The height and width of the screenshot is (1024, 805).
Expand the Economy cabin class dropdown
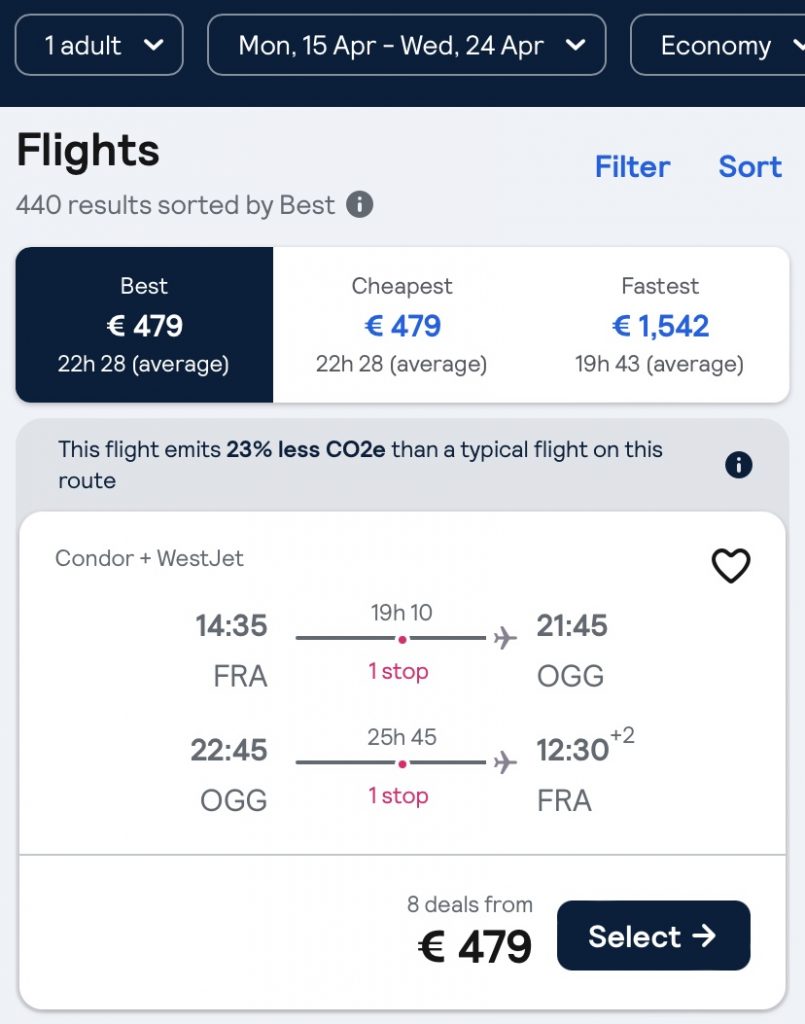click(718, 45)
